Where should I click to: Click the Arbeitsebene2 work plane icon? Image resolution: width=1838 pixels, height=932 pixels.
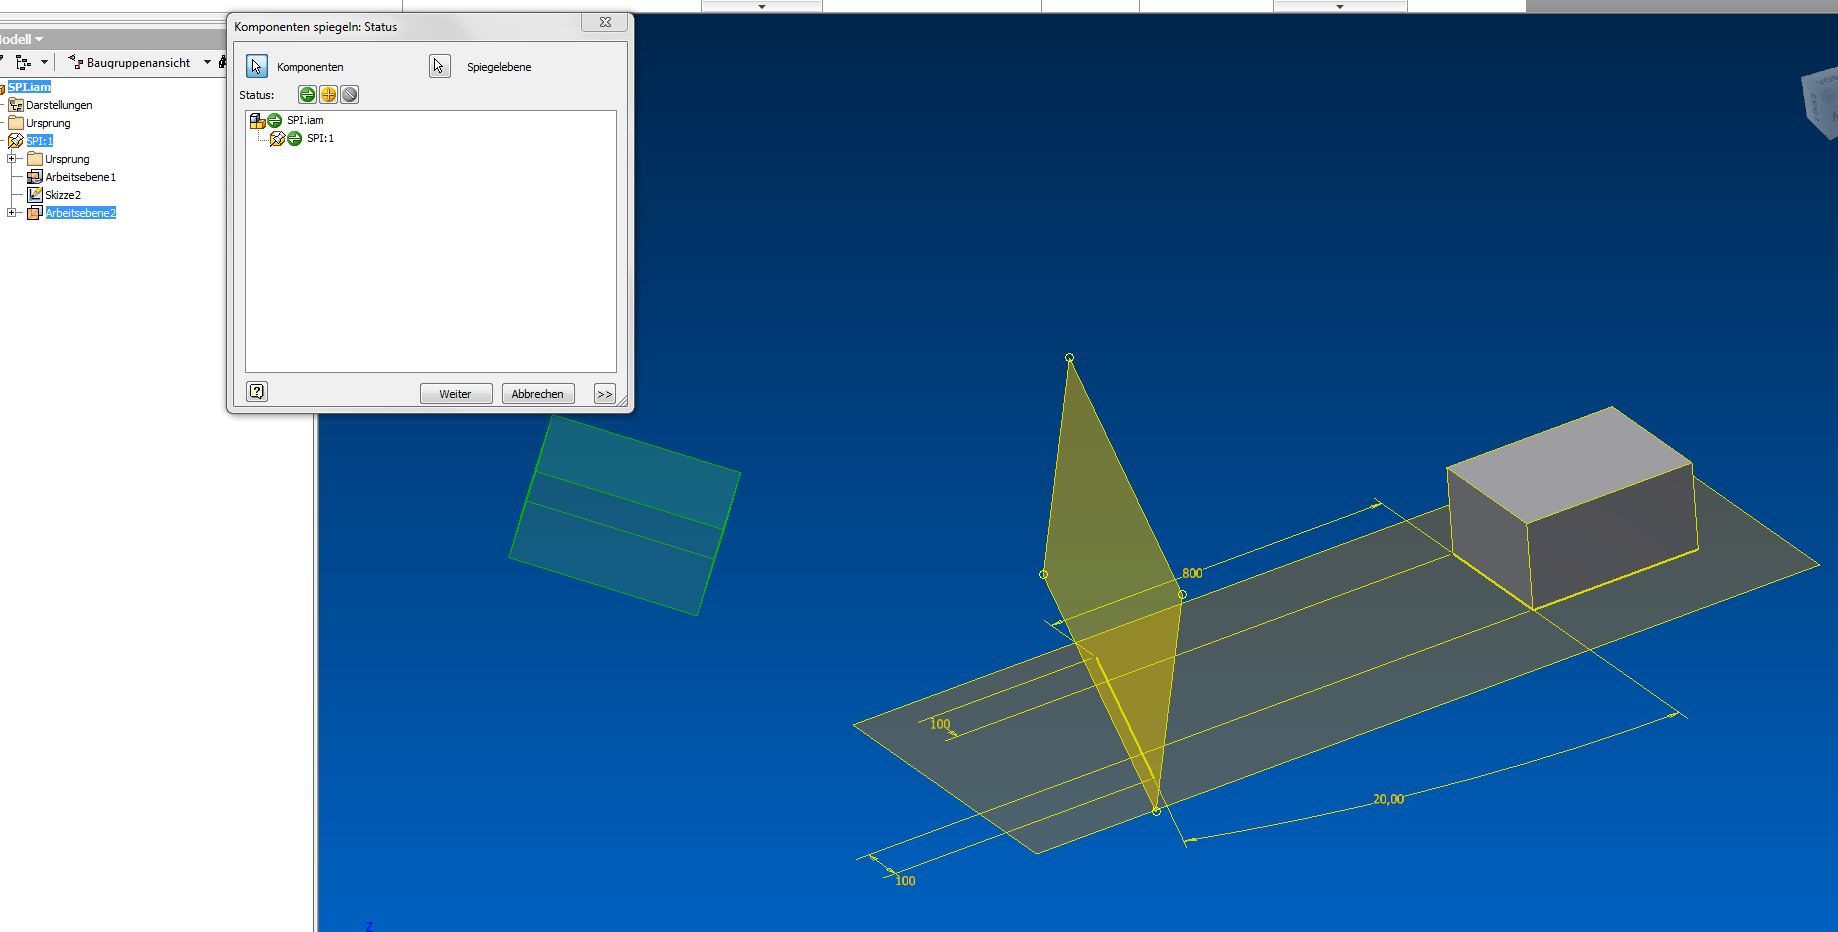click(35, 213)
